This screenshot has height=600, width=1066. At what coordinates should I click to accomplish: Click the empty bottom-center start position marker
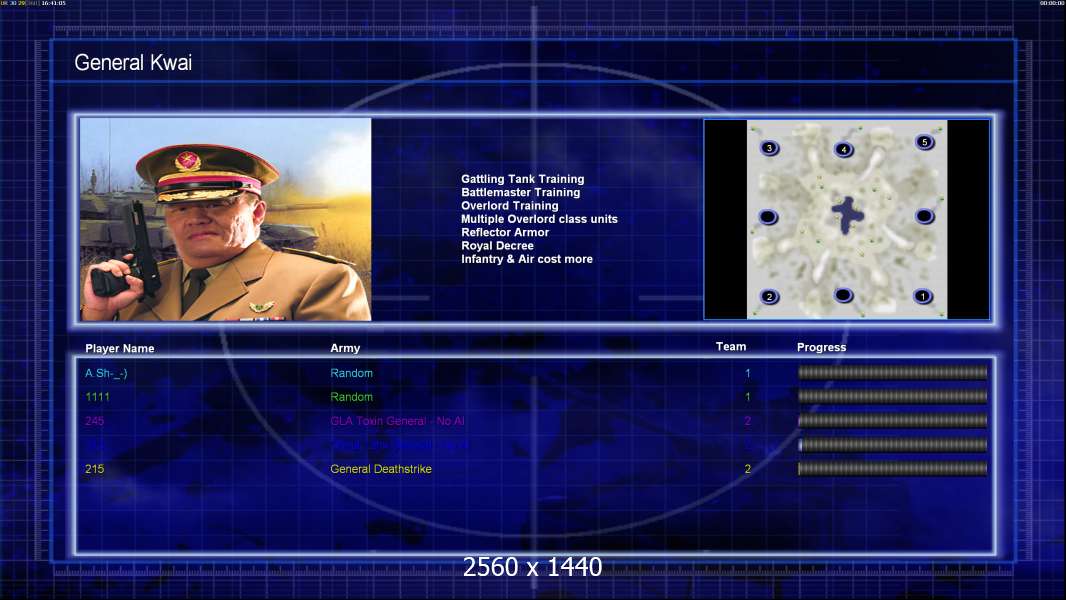843,295
